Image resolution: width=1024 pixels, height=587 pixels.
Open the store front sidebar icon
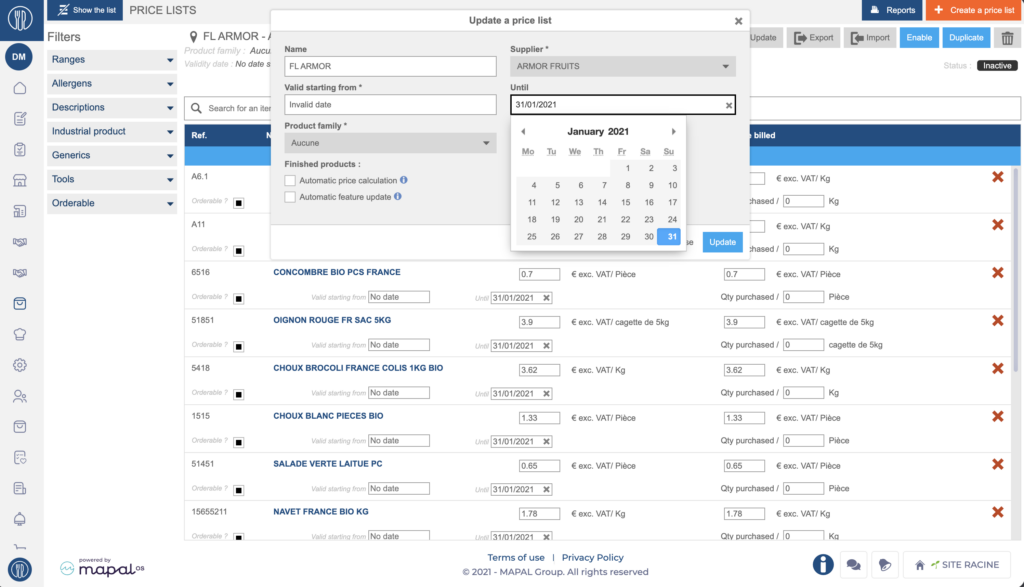coord(20,180)
